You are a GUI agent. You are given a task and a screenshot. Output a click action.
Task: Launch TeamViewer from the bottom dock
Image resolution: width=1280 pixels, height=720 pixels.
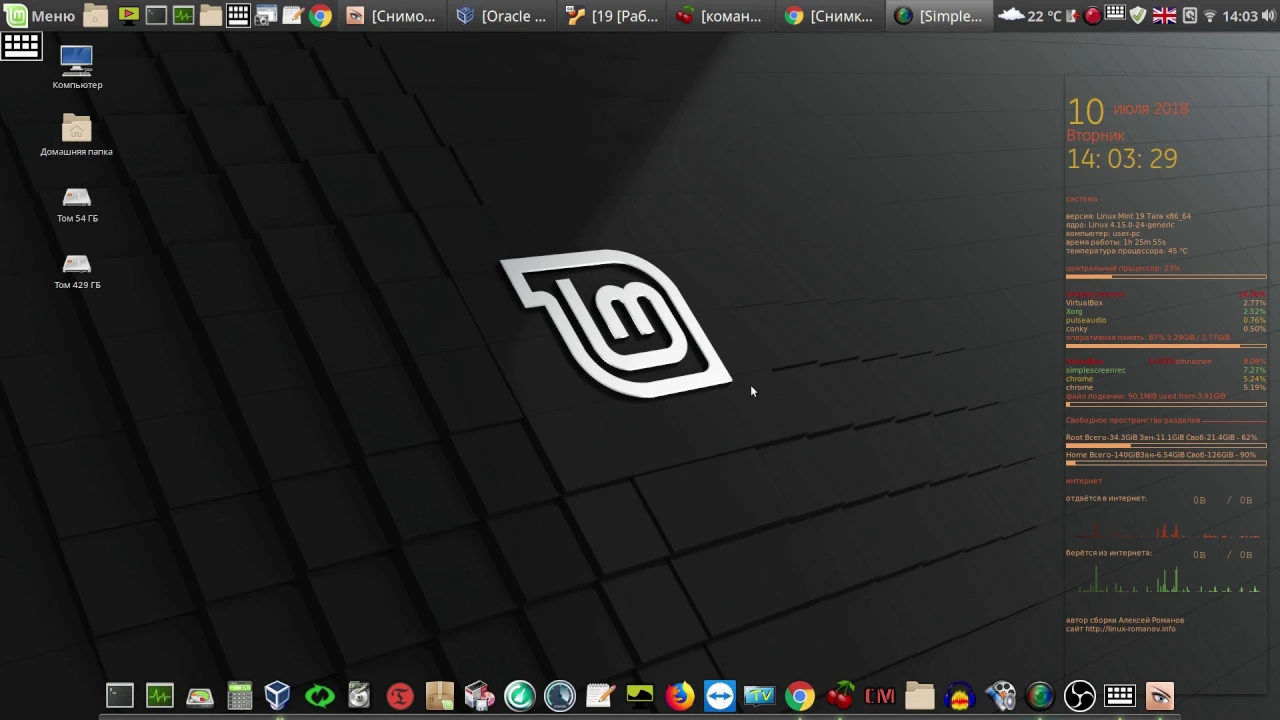coord(720,695)
